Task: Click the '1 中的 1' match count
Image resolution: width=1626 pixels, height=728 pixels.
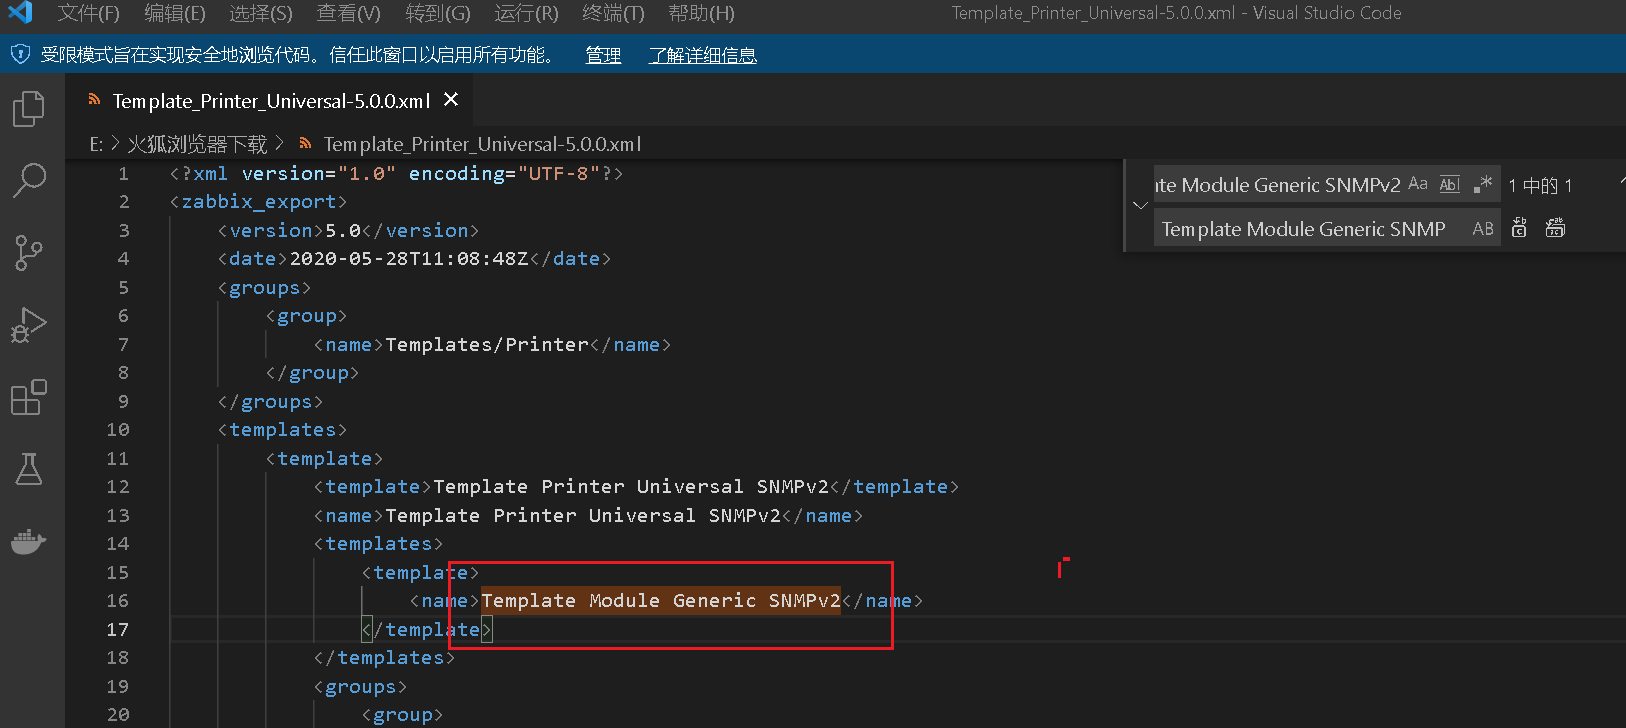Action: (1540, 185)
